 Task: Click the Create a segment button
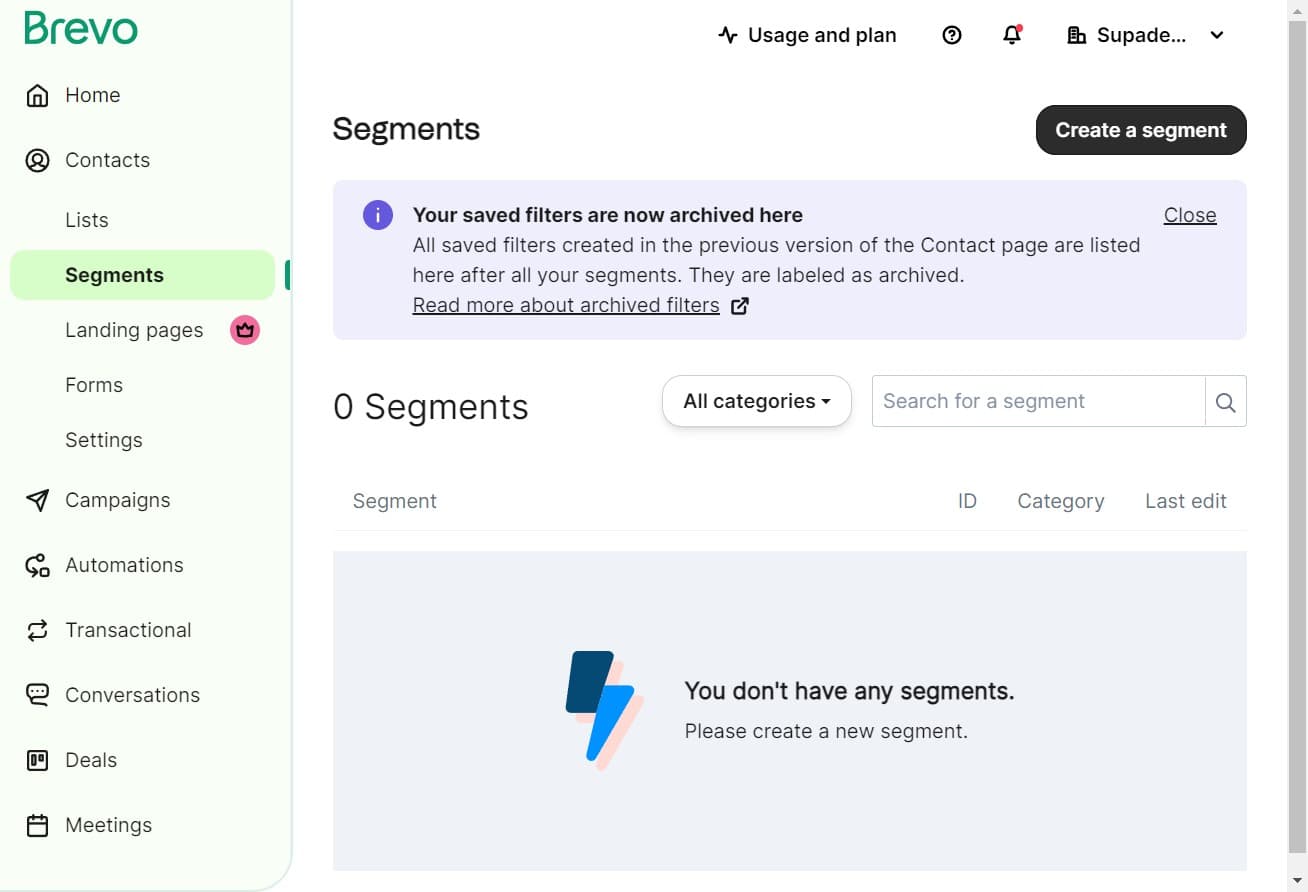(x=1140, y=130)
